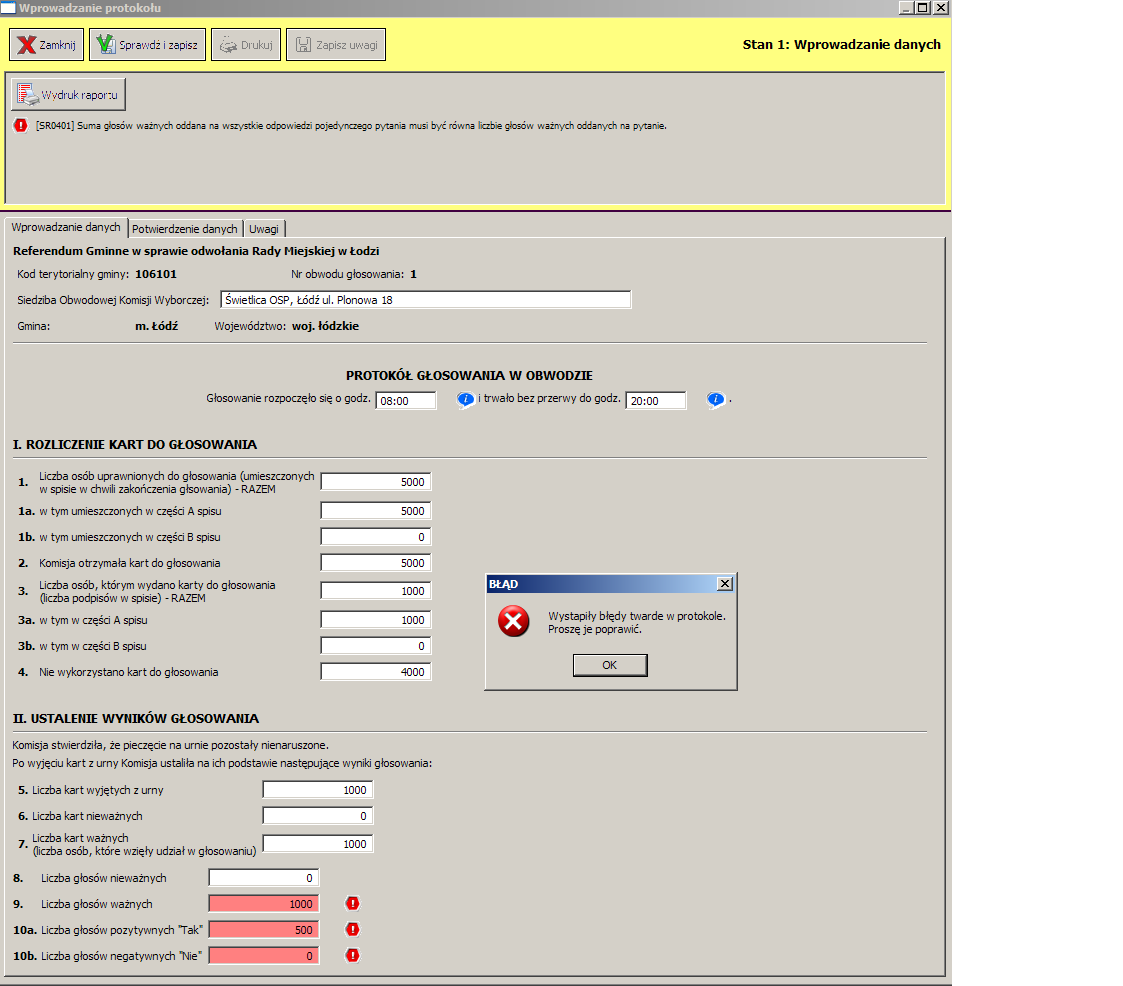Switch to Potwierdzenie danych tab
This screenshot has width=1123, height=986.
[185, 228]
